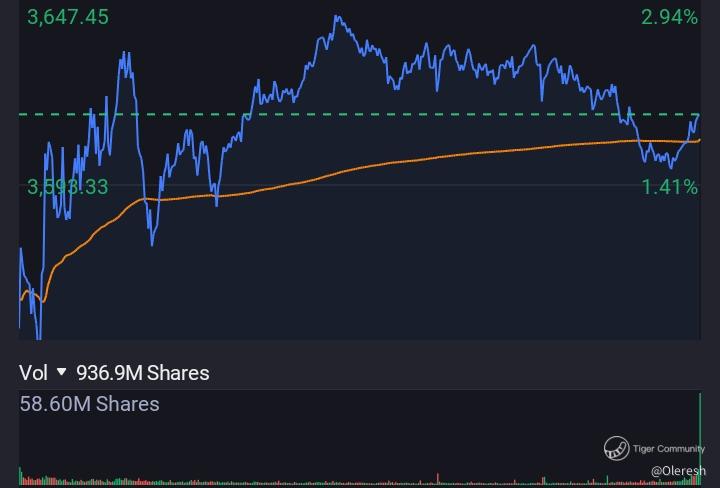Click the 3,593.33 price axis label
The width and height of the screenshot is (720, 488).
point(68,186)
